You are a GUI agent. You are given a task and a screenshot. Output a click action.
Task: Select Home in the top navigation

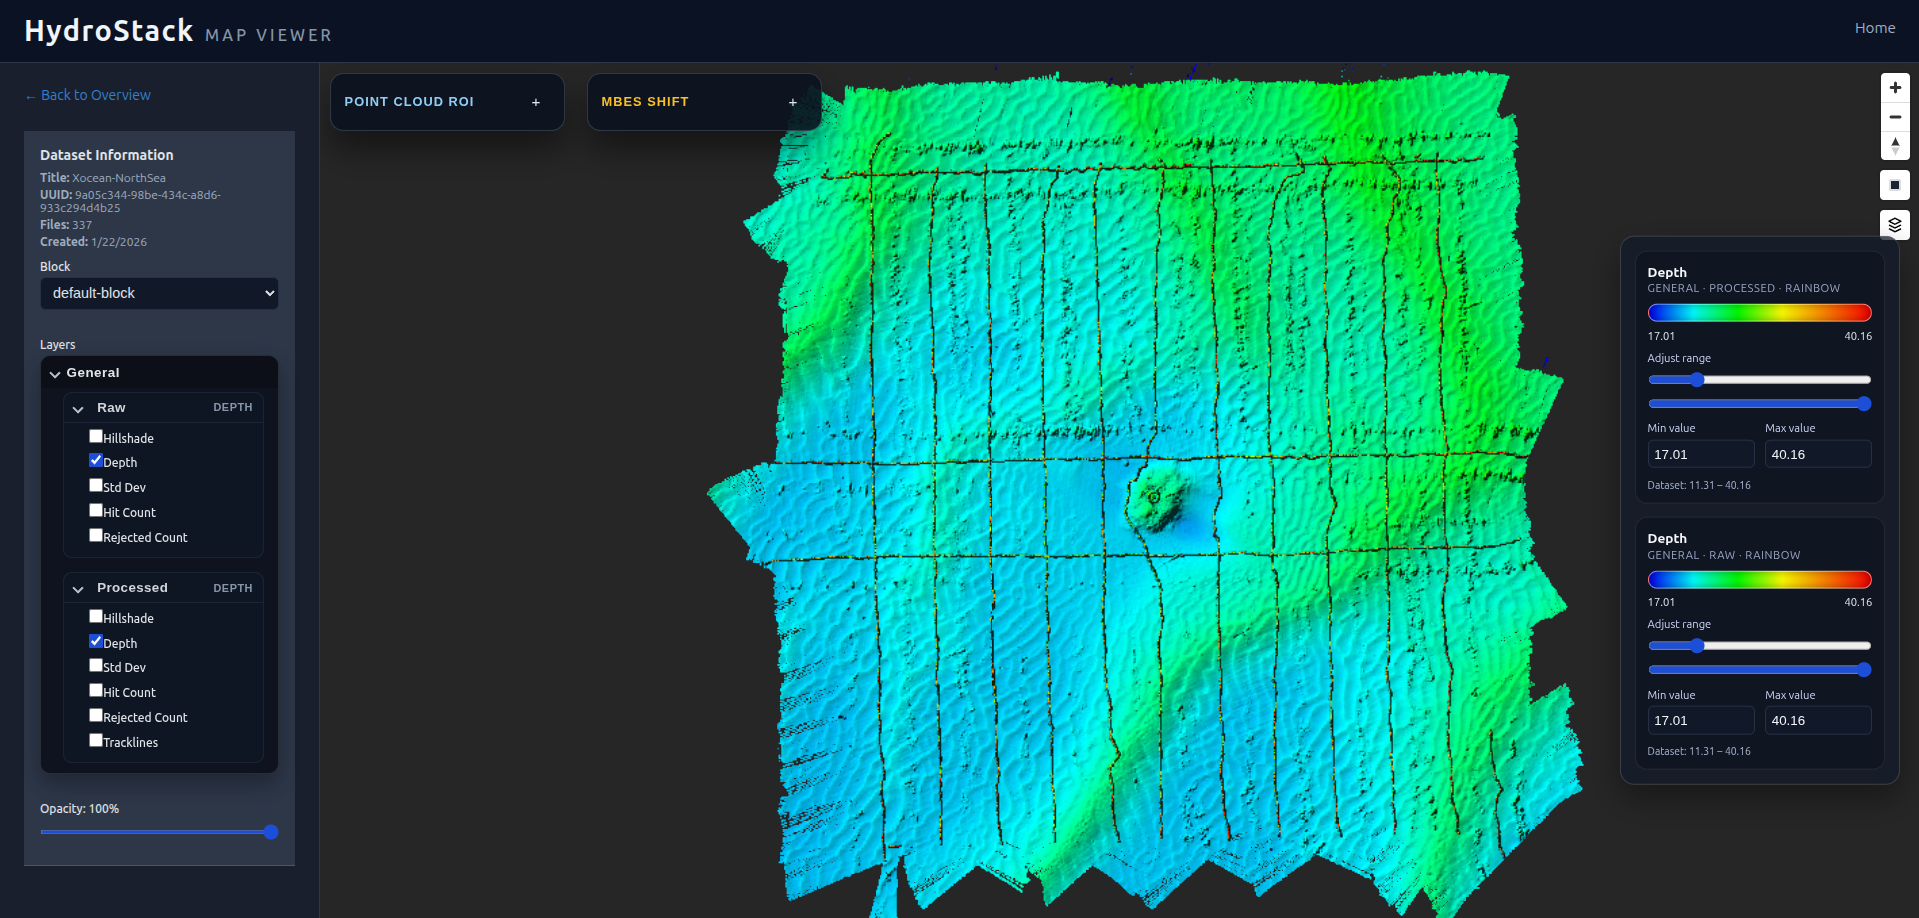tap(1875, 27)
